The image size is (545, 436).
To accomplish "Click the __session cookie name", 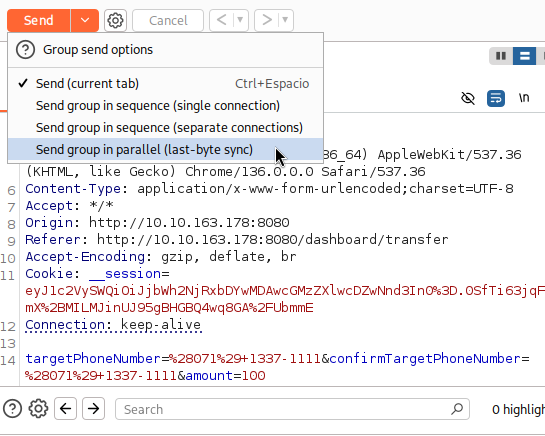I will click(124, 274).
